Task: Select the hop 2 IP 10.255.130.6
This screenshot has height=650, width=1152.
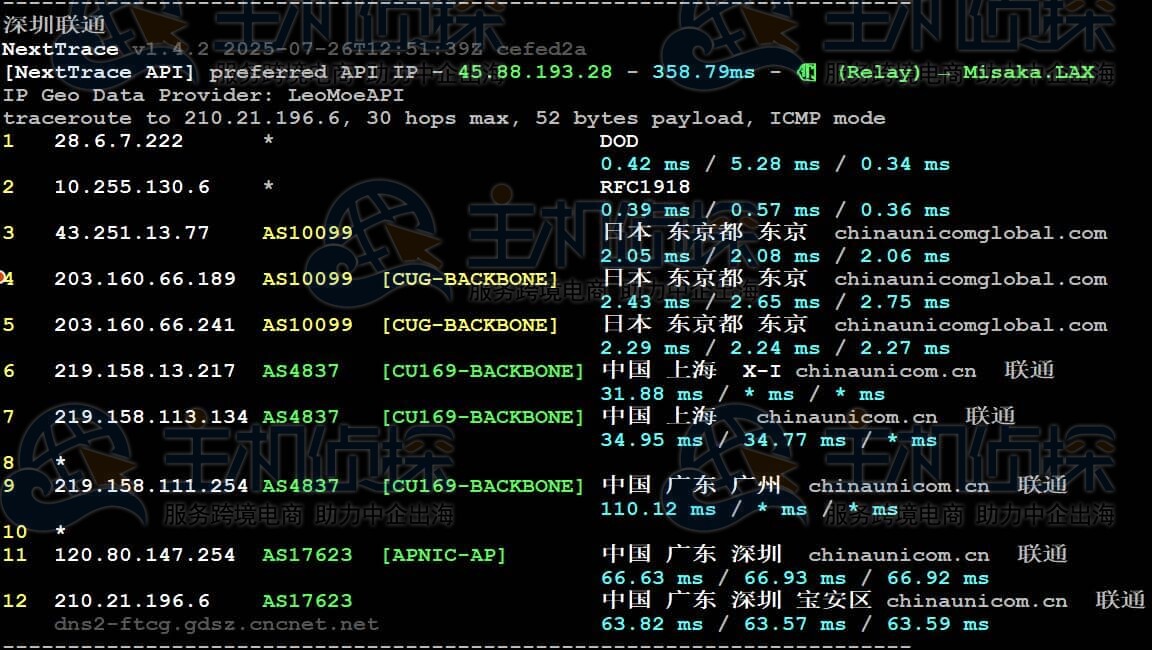Action: 132,187
